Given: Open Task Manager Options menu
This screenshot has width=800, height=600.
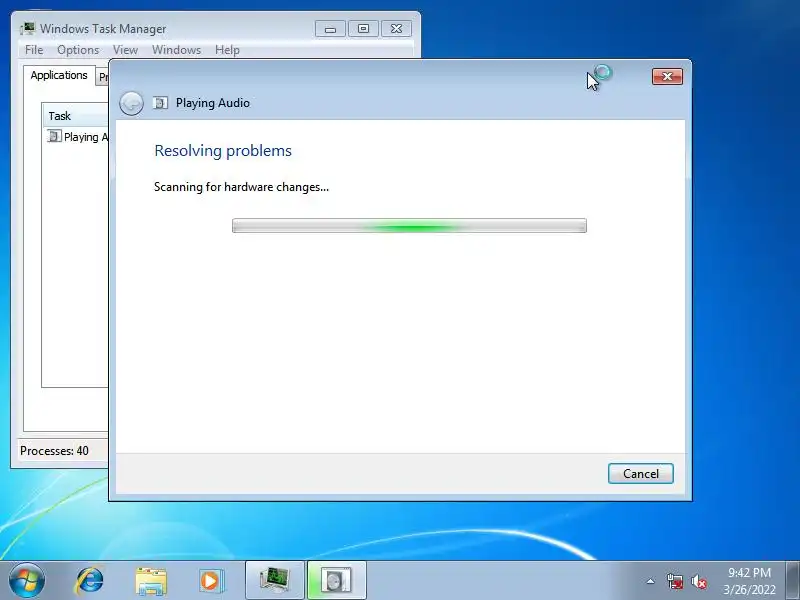Looking at the screenshot, I should click(x=78, y=50).
